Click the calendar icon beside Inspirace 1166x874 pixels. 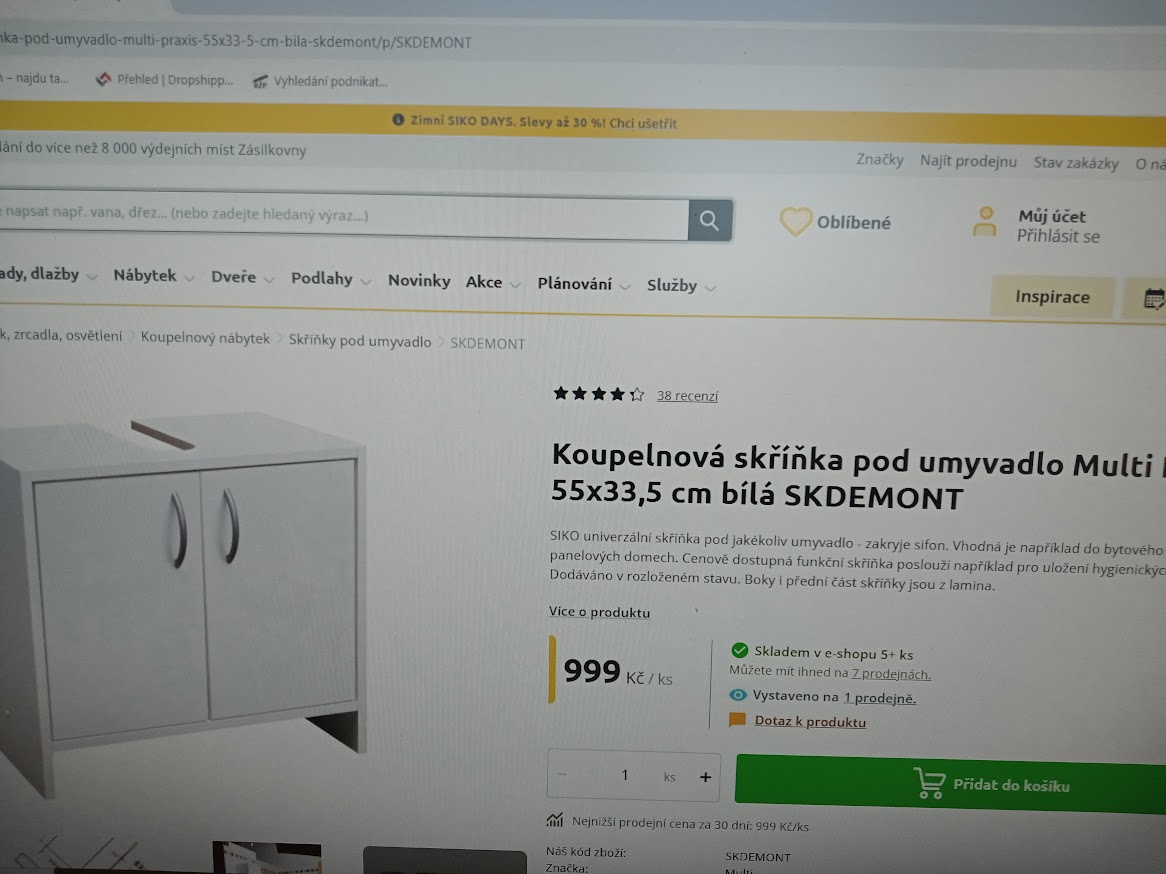[x=1153, y=299]
